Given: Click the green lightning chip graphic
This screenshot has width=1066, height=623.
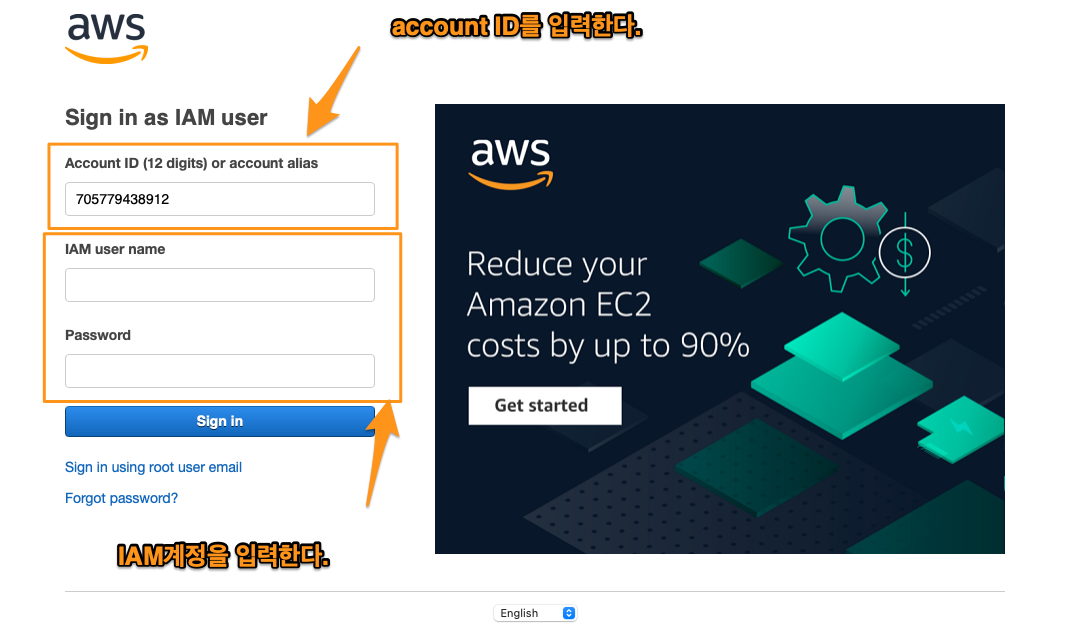Looking at the screenshot, I should tap(961, 429).
